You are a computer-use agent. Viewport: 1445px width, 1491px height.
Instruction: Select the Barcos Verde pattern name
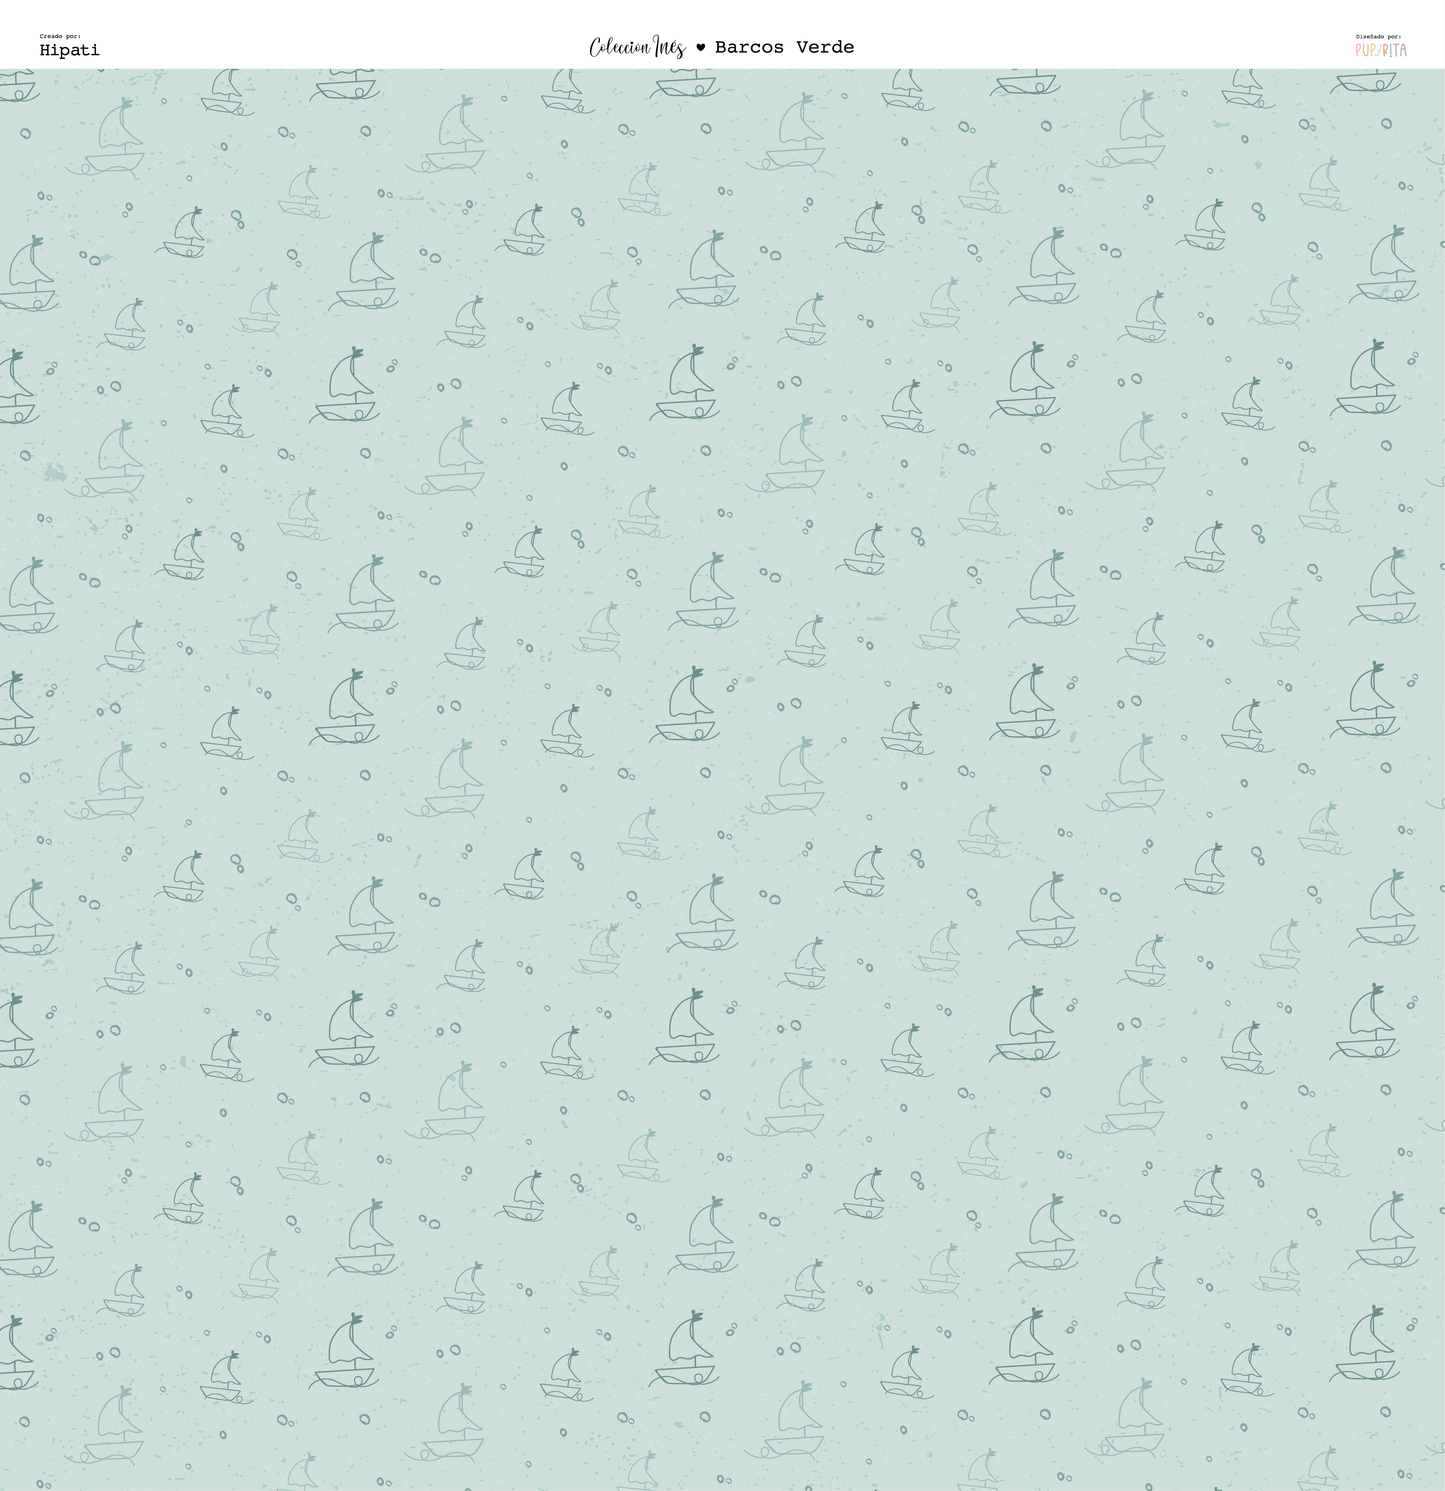coord(784,47)
